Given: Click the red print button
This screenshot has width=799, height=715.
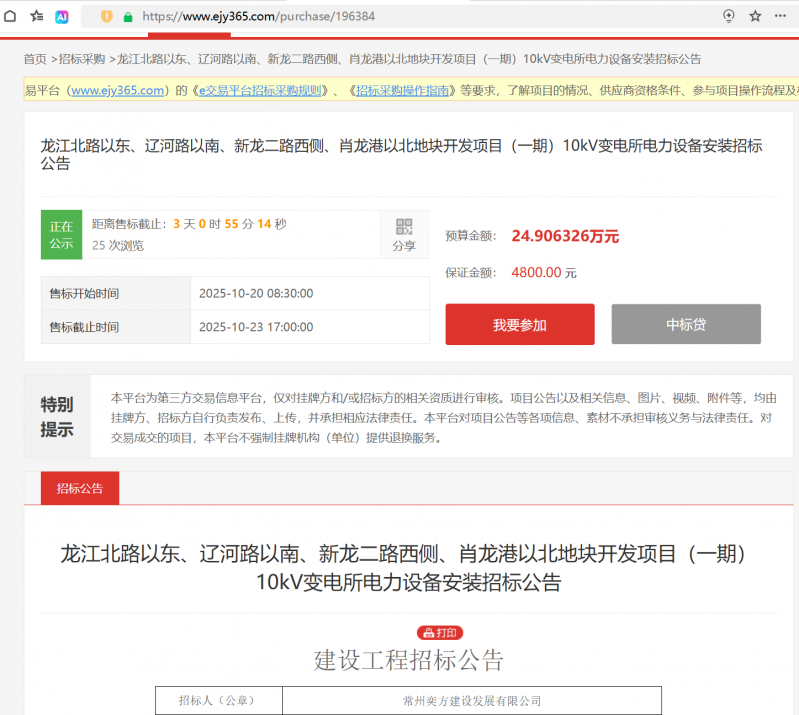Looking at the screenshot, I should (440, 632).
